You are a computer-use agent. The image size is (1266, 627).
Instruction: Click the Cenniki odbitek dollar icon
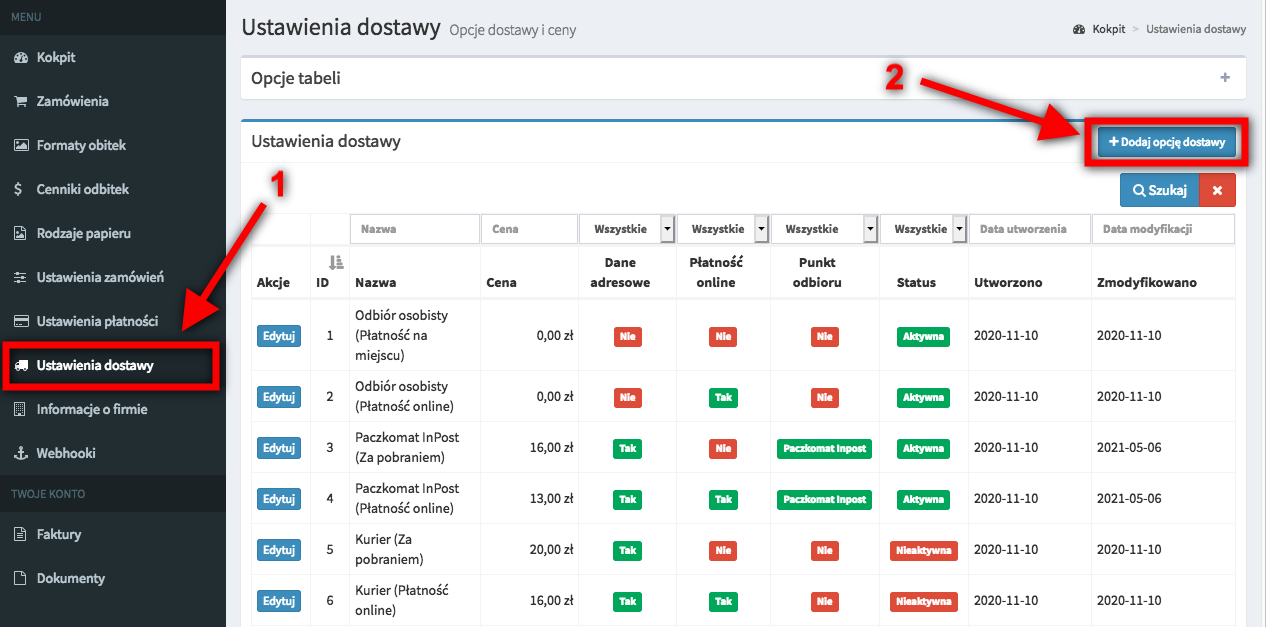coord(20,190)
